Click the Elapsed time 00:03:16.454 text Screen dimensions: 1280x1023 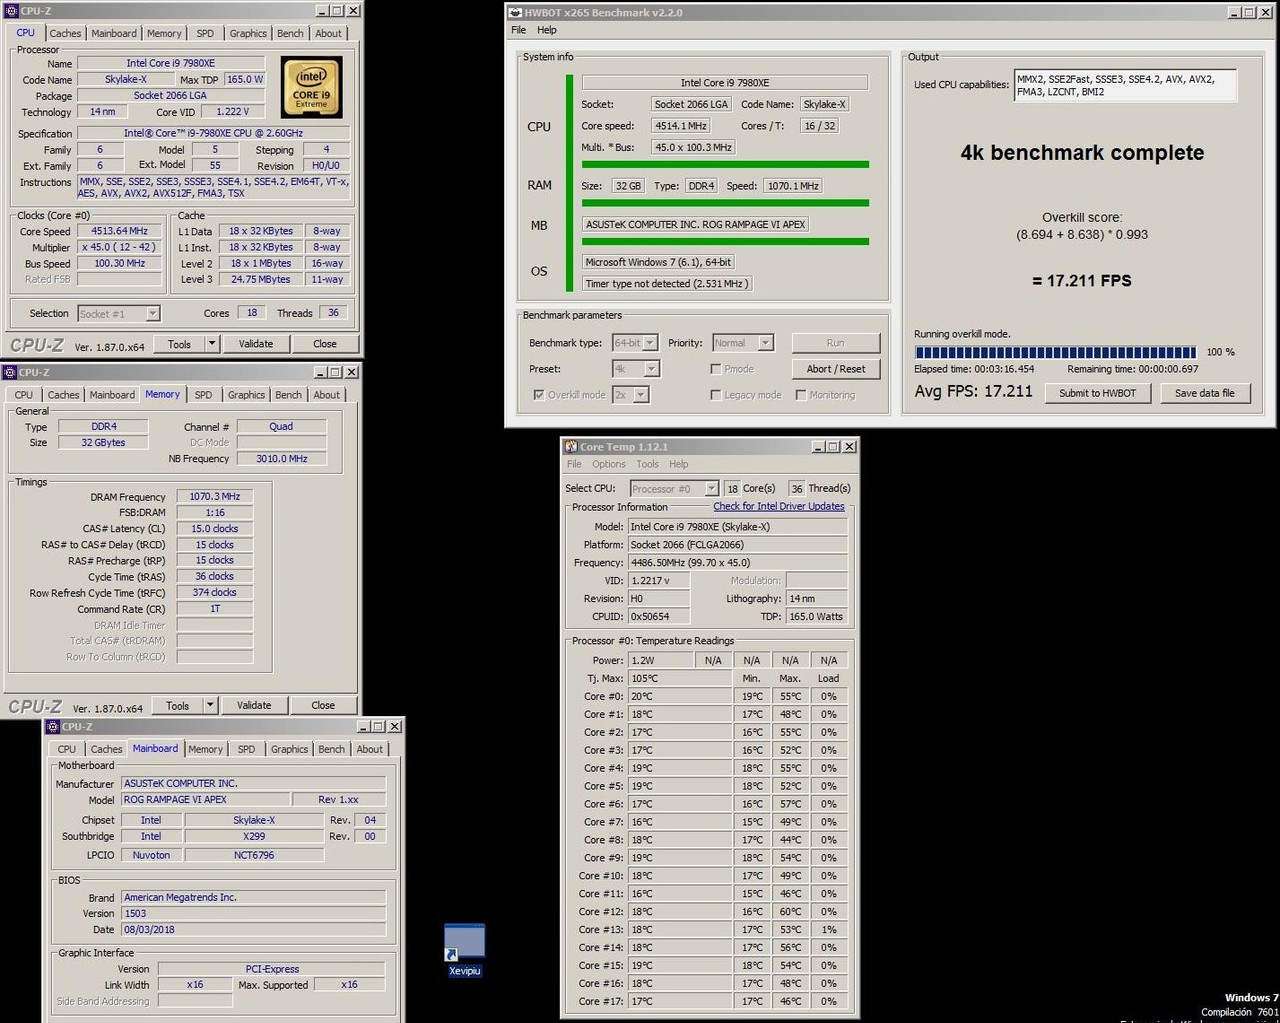(974, 369)
